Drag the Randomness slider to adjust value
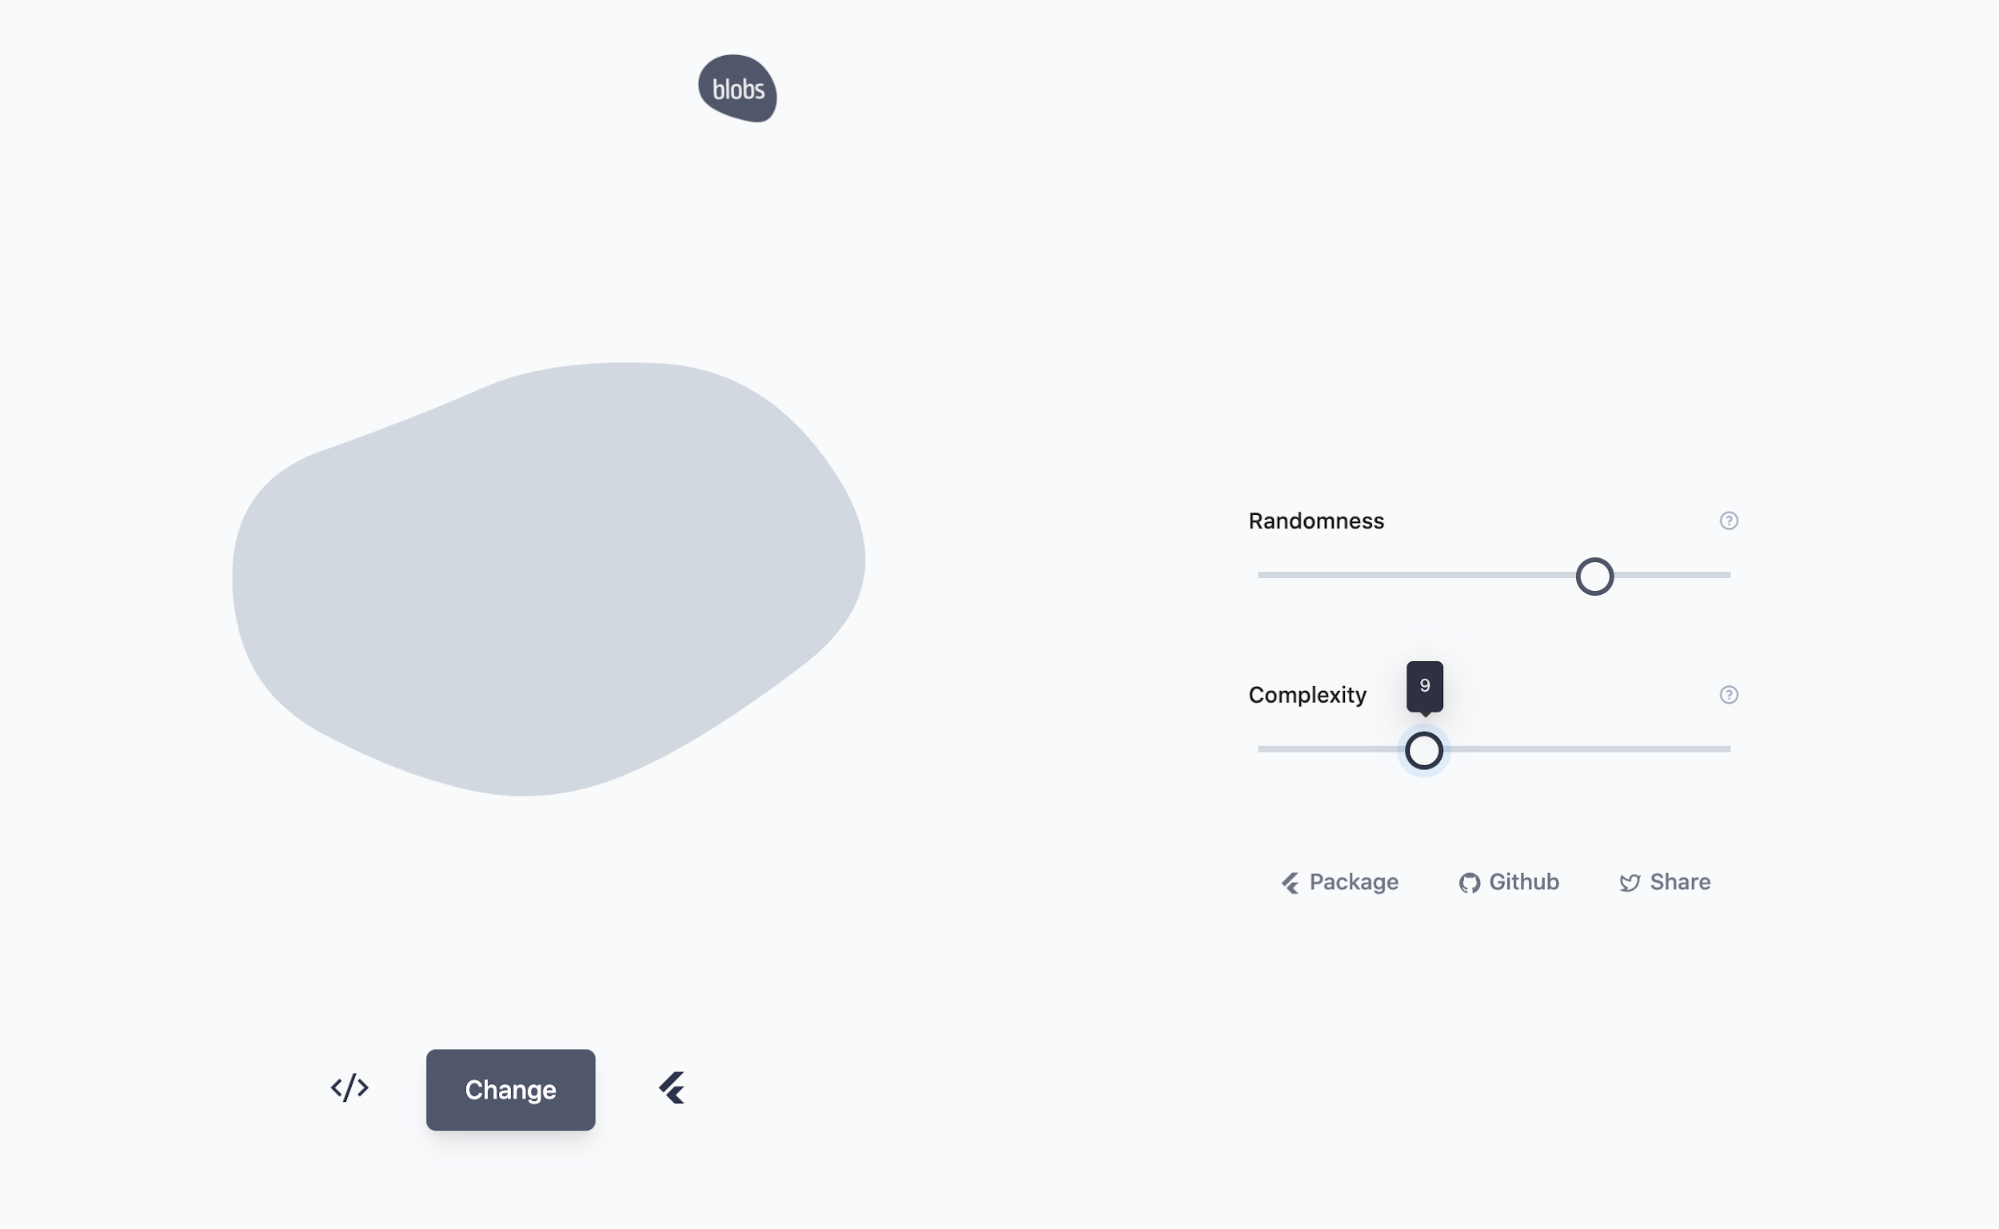1999x1229 pixels. pos(1593,575)
